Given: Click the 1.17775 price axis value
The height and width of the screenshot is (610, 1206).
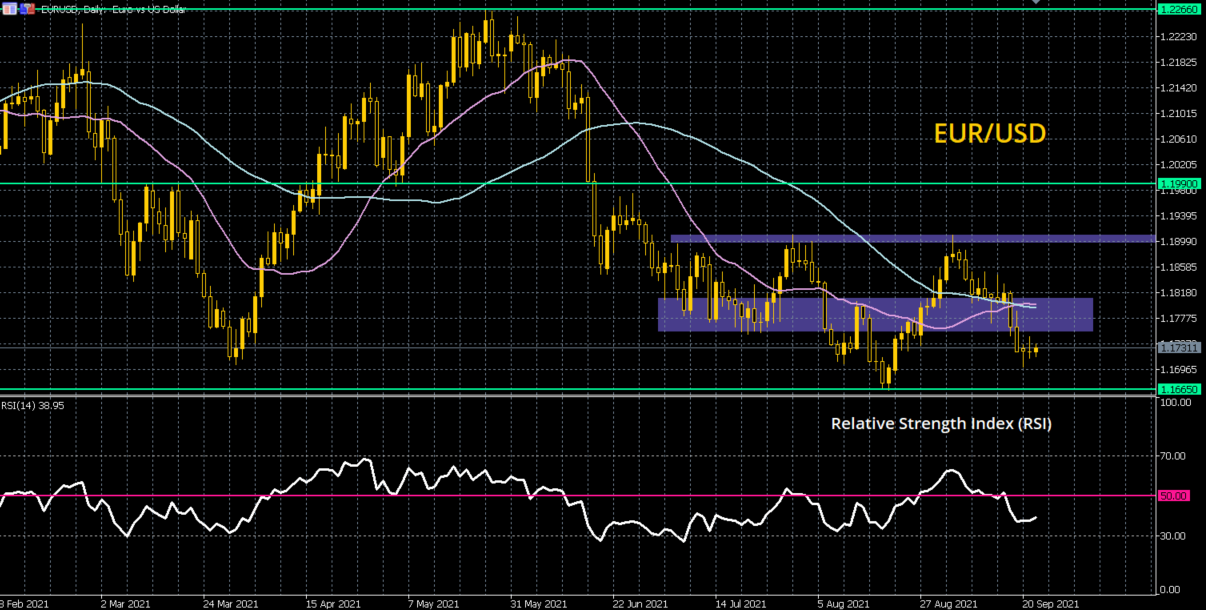Looking at the screenshot, I should [1178, 319].
